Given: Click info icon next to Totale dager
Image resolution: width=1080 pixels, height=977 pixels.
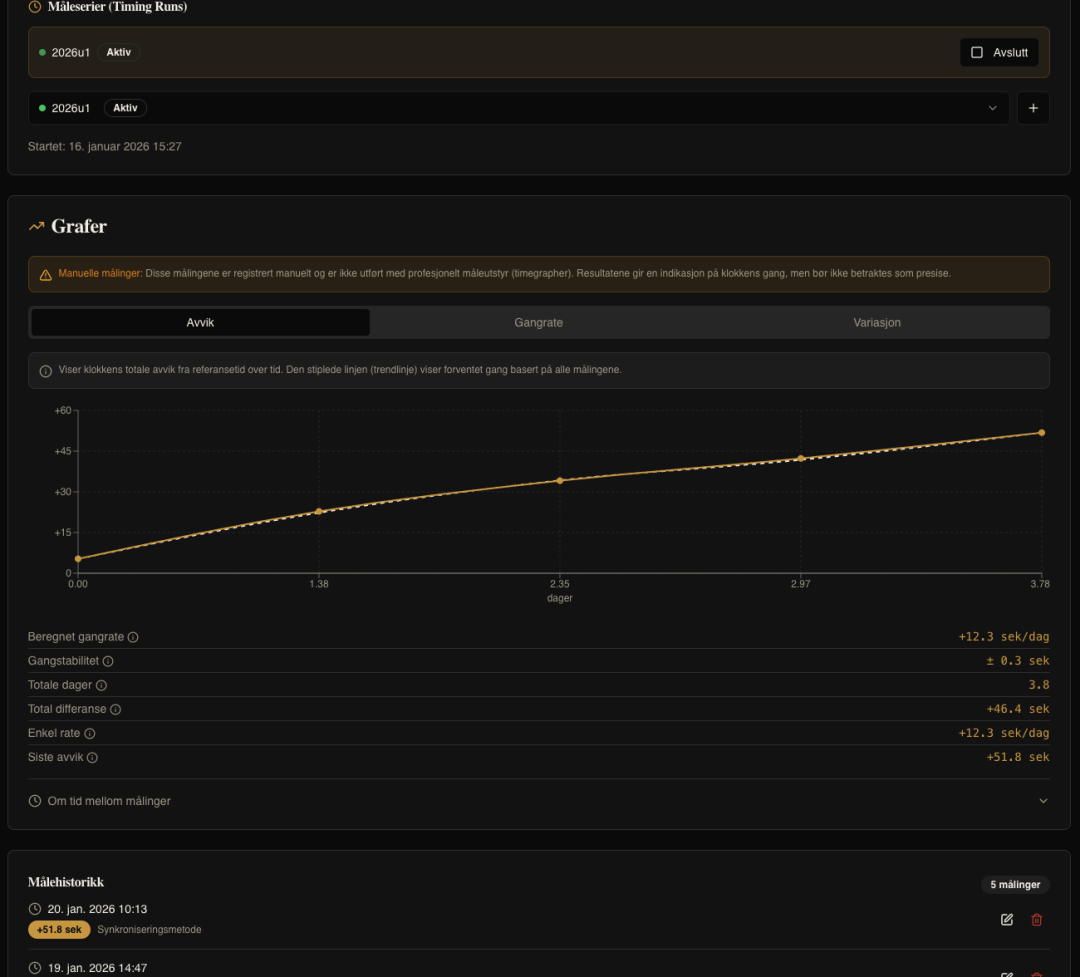Looking at the screenshot, I should click(x=101, y=685).
